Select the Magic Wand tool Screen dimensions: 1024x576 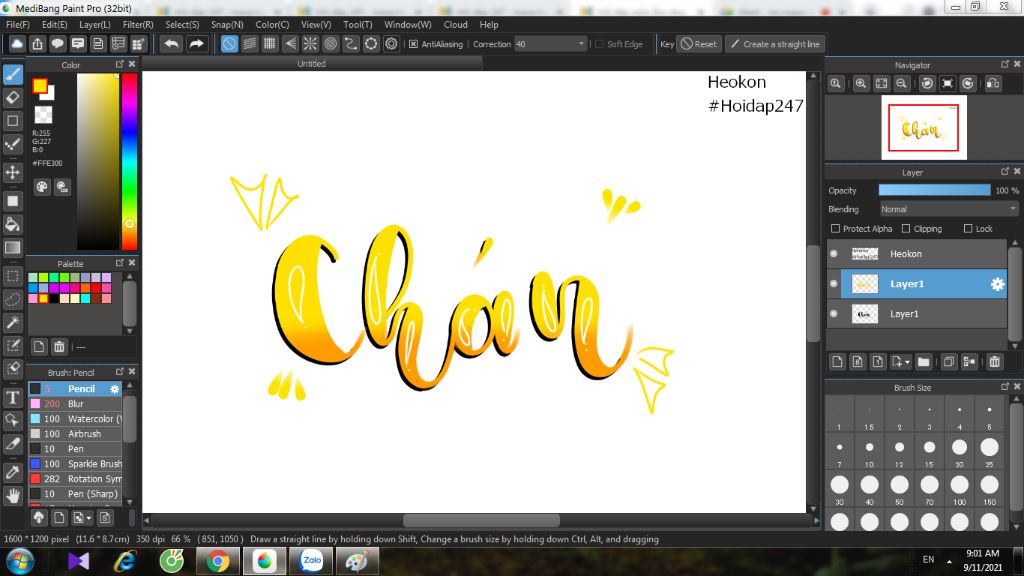pos(12,322)
